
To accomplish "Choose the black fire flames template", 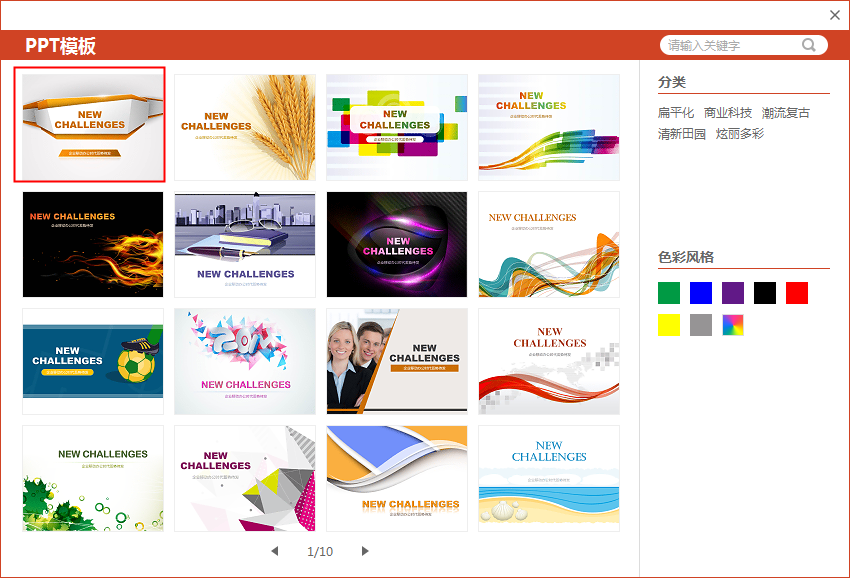I will (93, 244).
